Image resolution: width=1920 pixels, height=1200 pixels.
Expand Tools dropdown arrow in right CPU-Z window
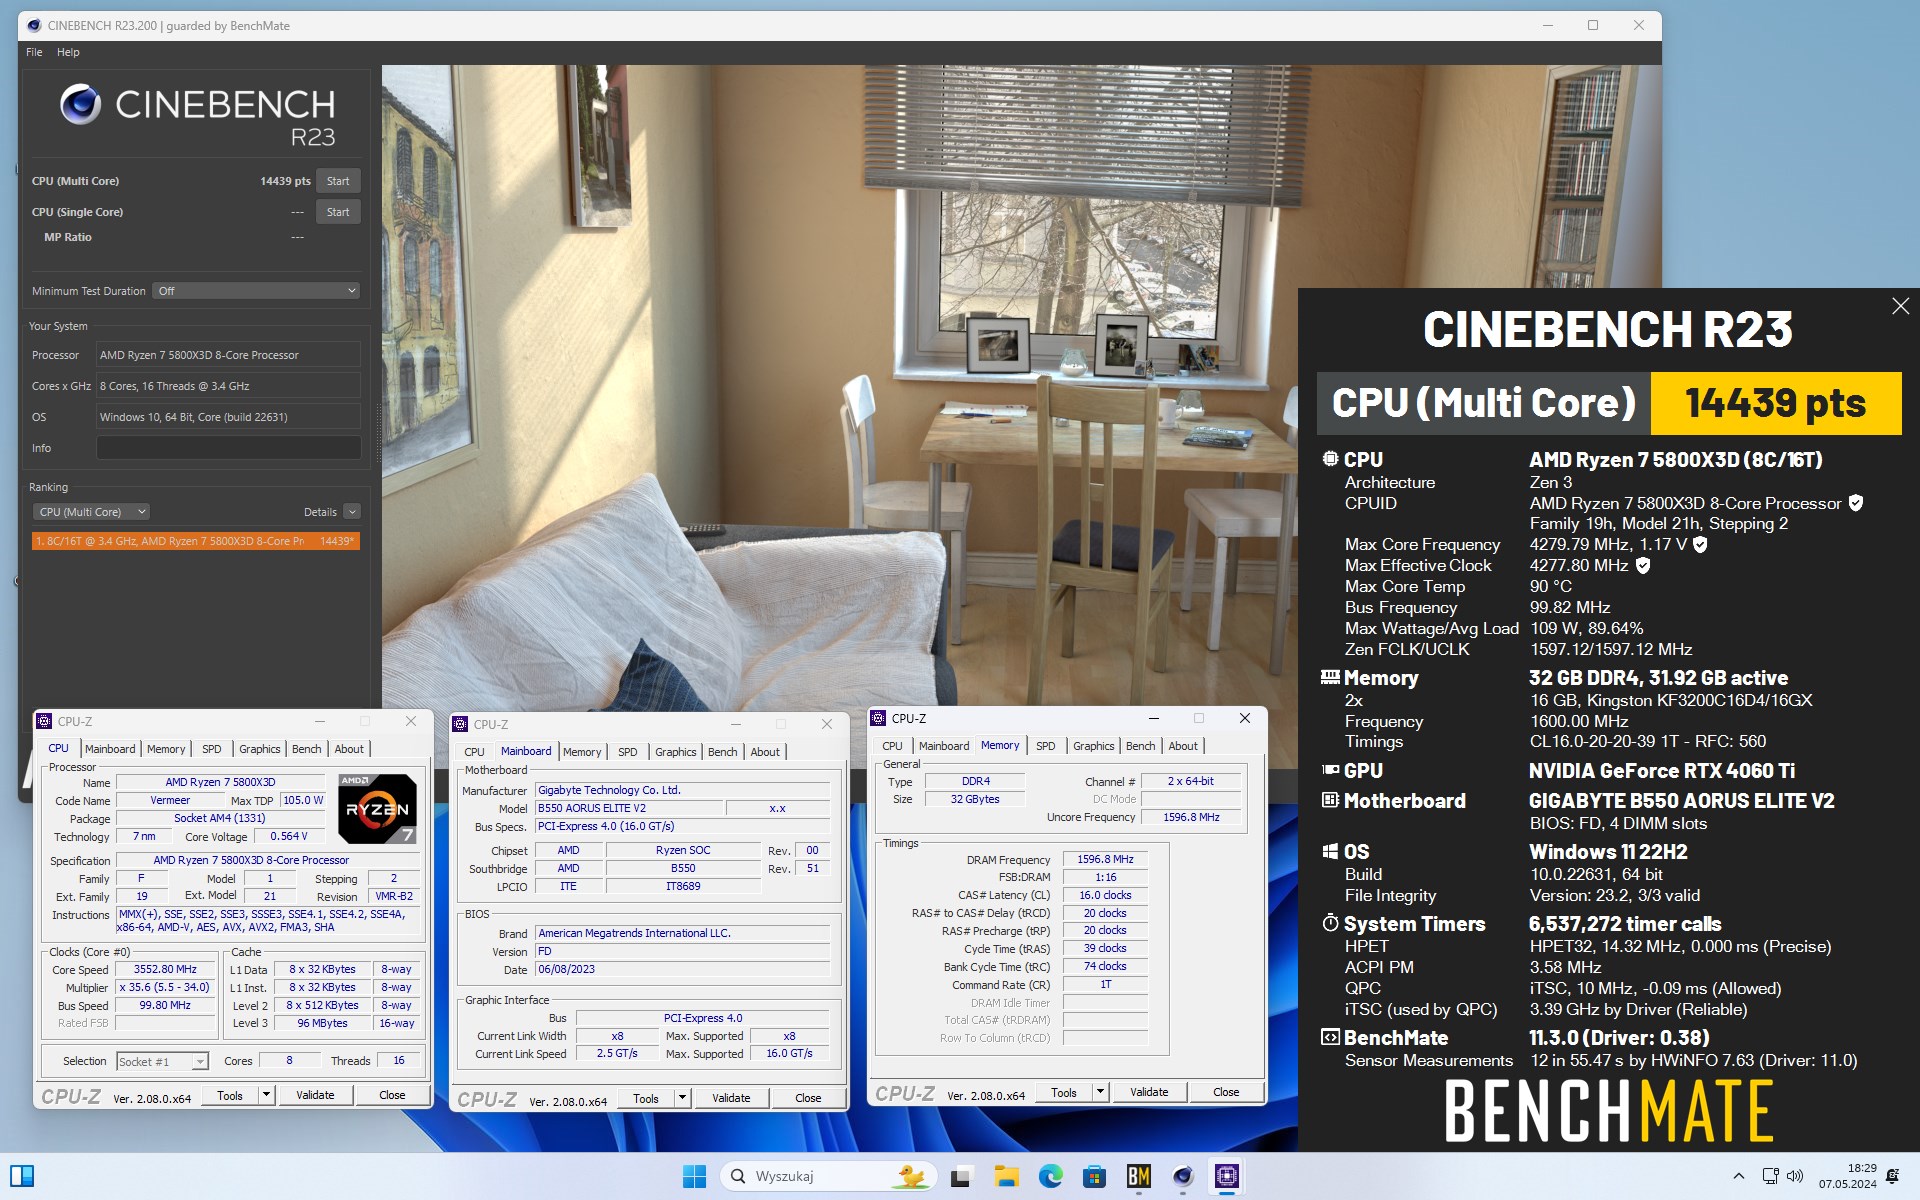[1100, 1092]
